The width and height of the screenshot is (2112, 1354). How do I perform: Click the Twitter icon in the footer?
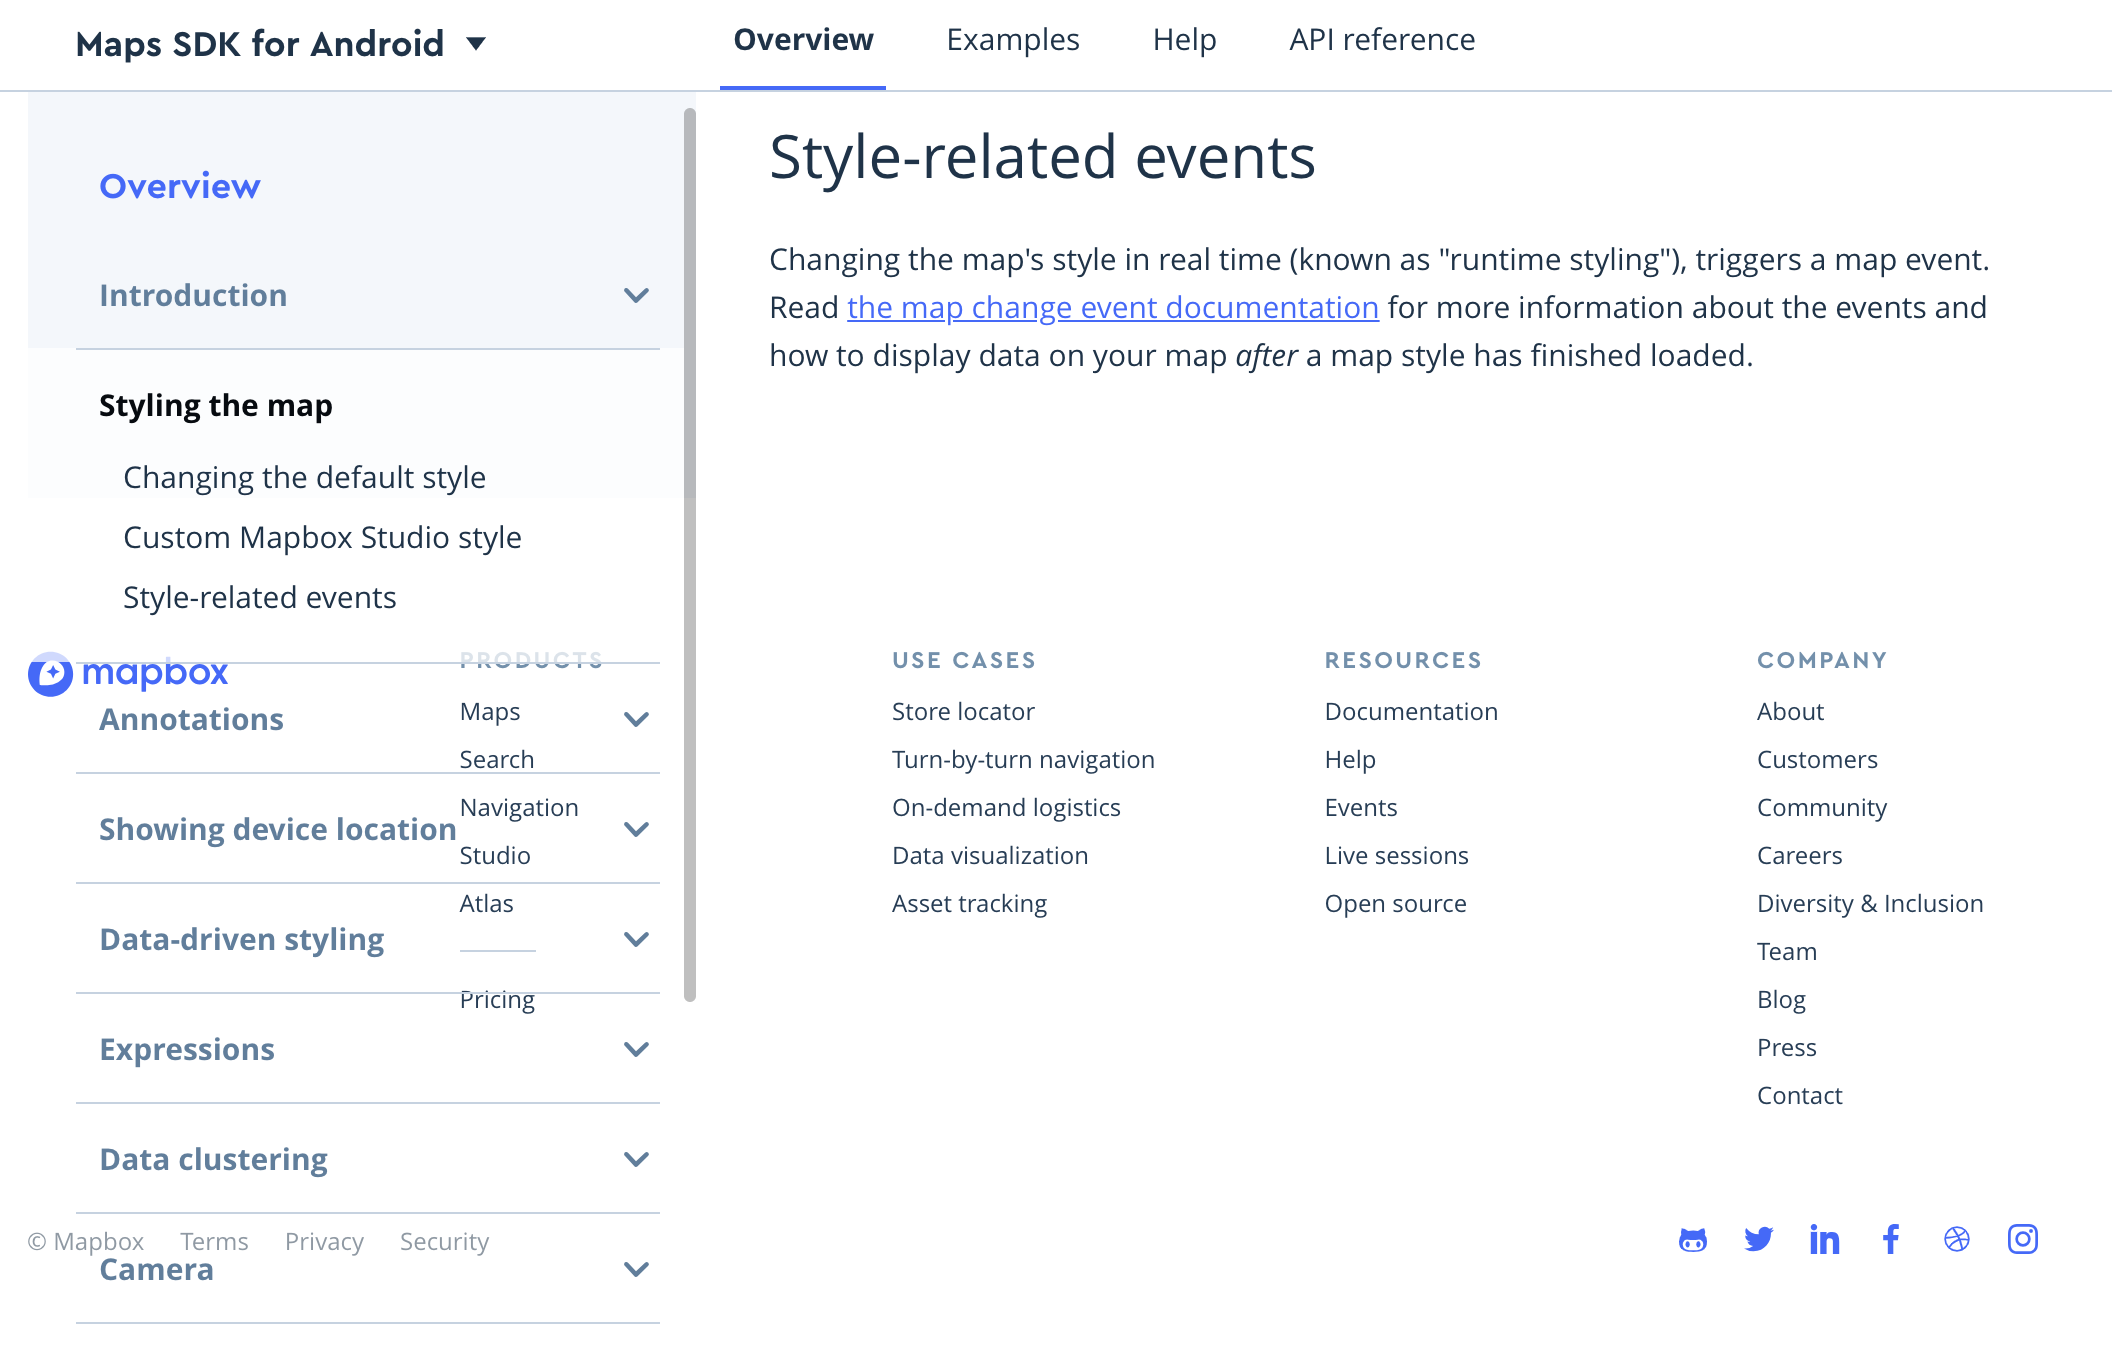1758,1239
